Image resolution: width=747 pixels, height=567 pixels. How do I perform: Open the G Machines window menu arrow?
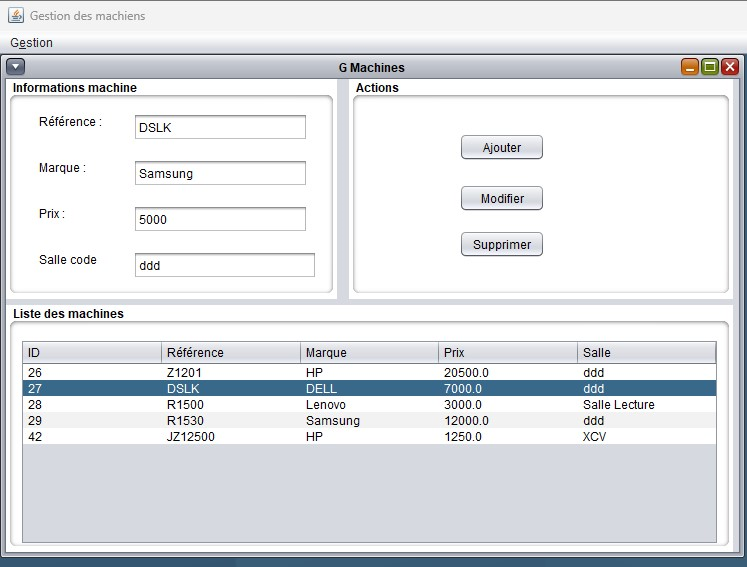pos(16,67)
